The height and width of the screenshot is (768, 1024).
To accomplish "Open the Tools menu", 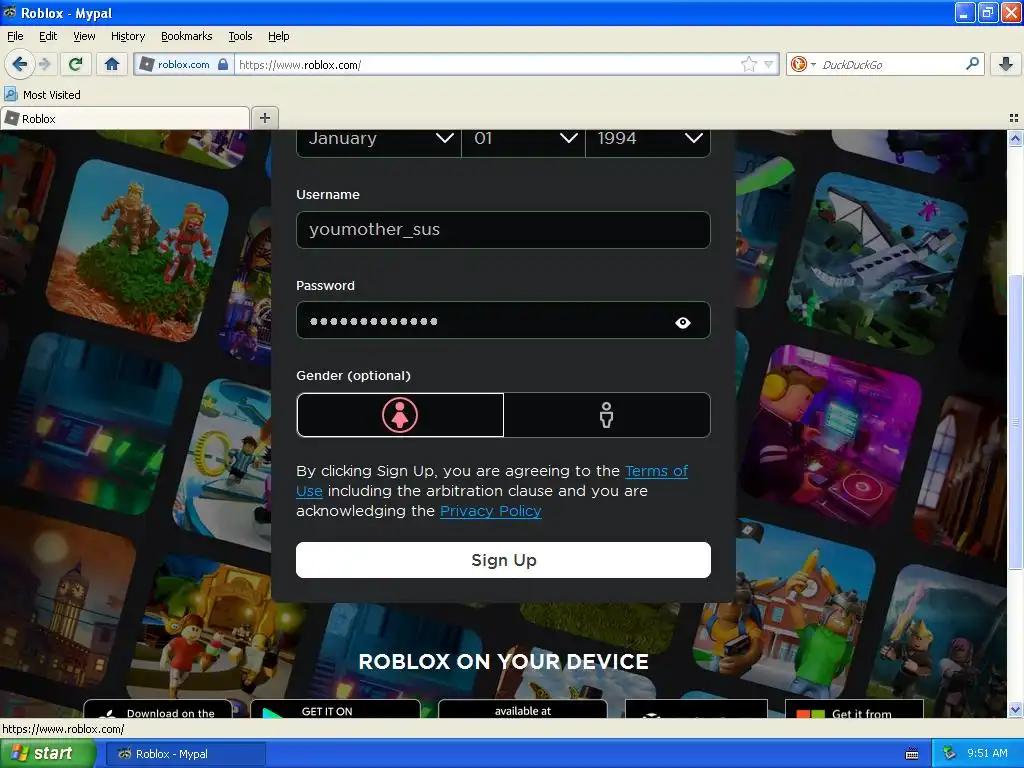I will point(240,36).
